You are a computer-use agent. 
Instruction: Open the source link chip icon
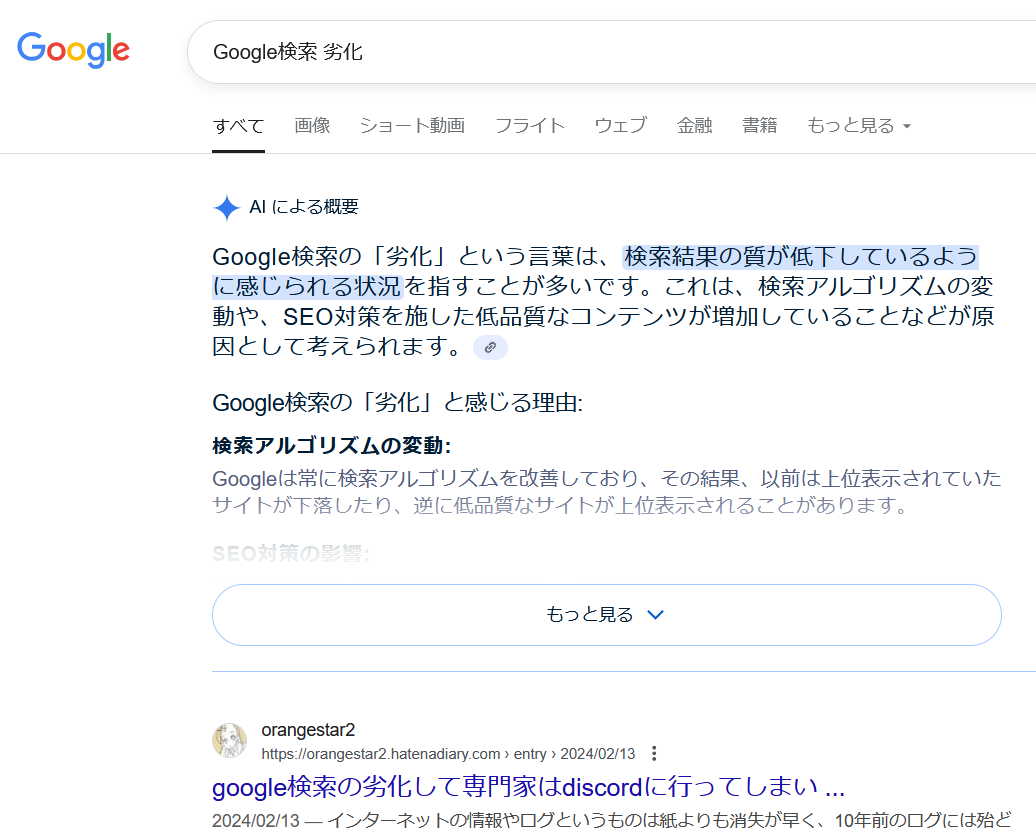point(490,348)
